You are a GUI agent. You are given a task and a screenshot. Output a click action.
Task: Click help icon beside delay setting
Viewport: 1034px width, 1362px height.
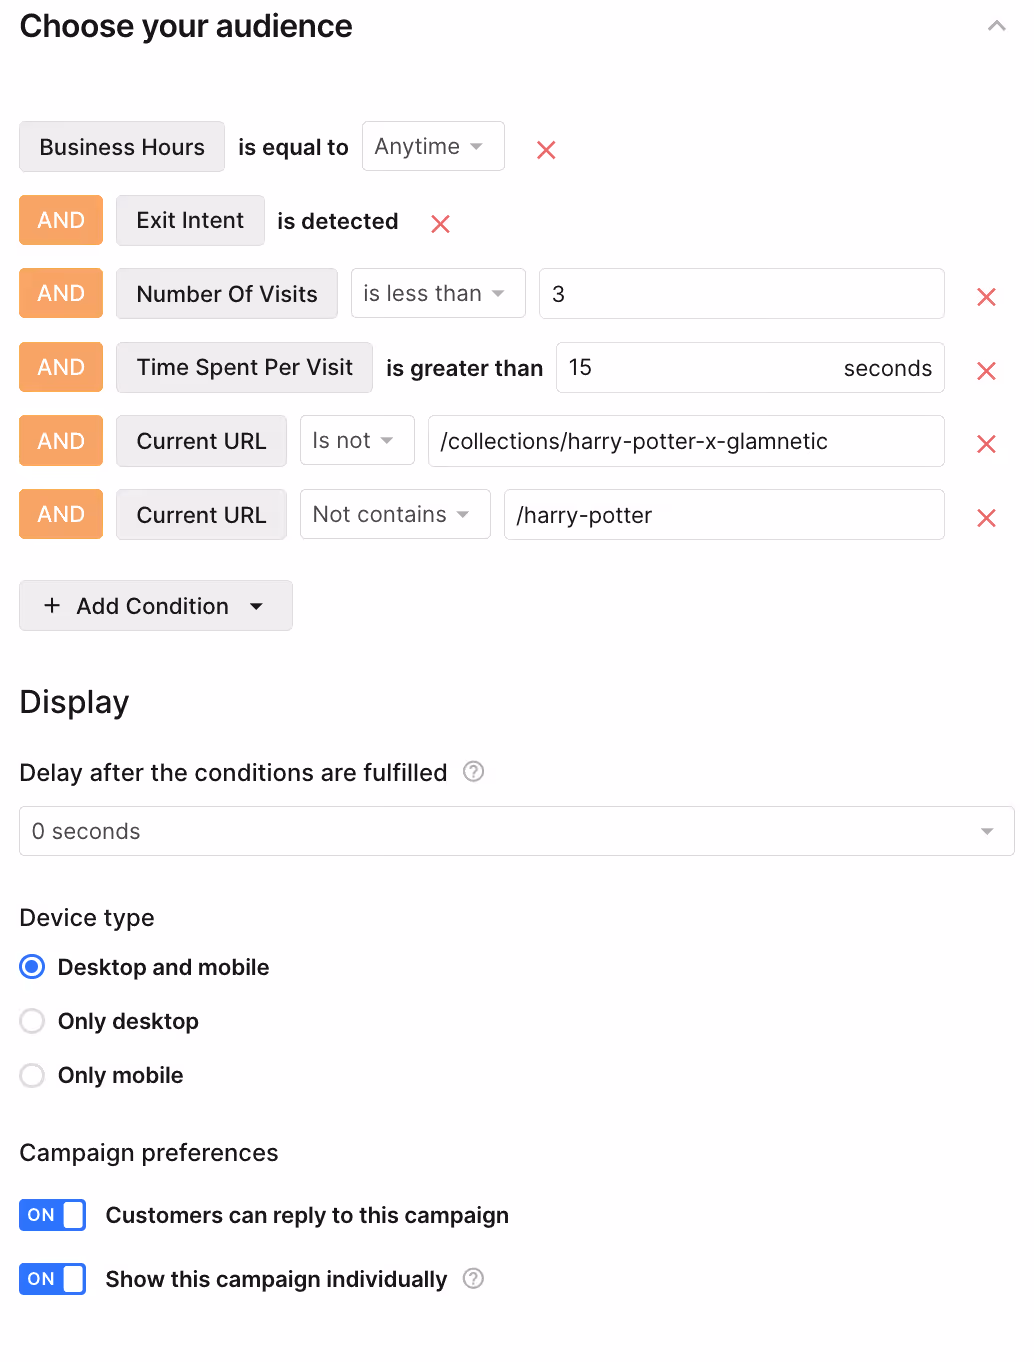coord(474,772)
